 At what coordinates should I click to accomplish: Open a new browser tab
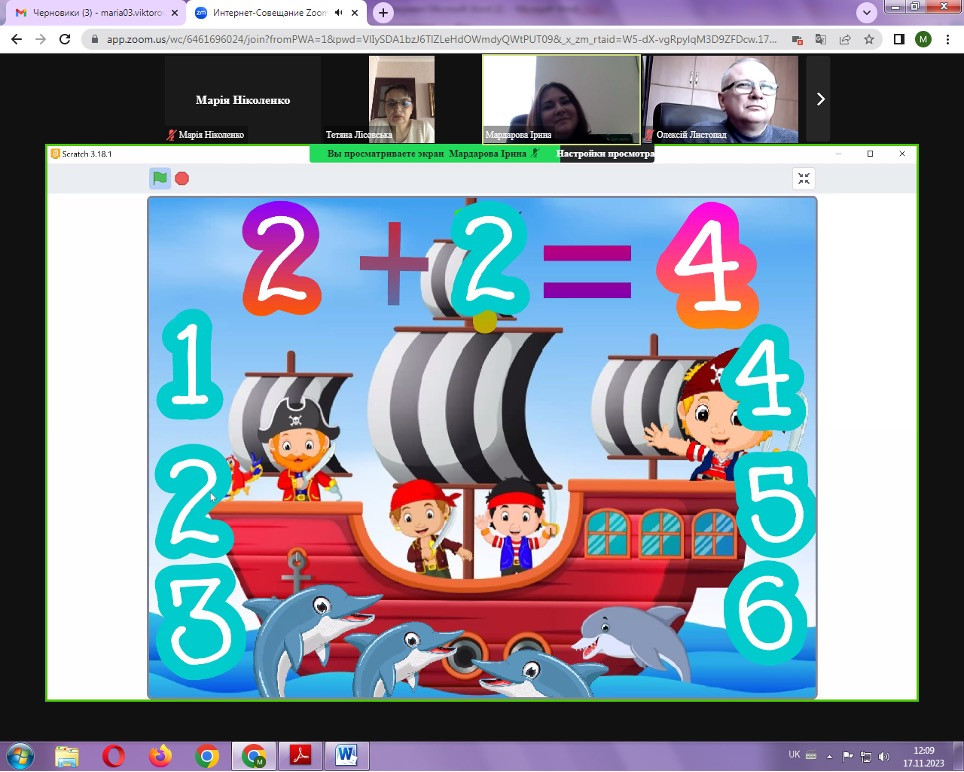pos(383,12)
